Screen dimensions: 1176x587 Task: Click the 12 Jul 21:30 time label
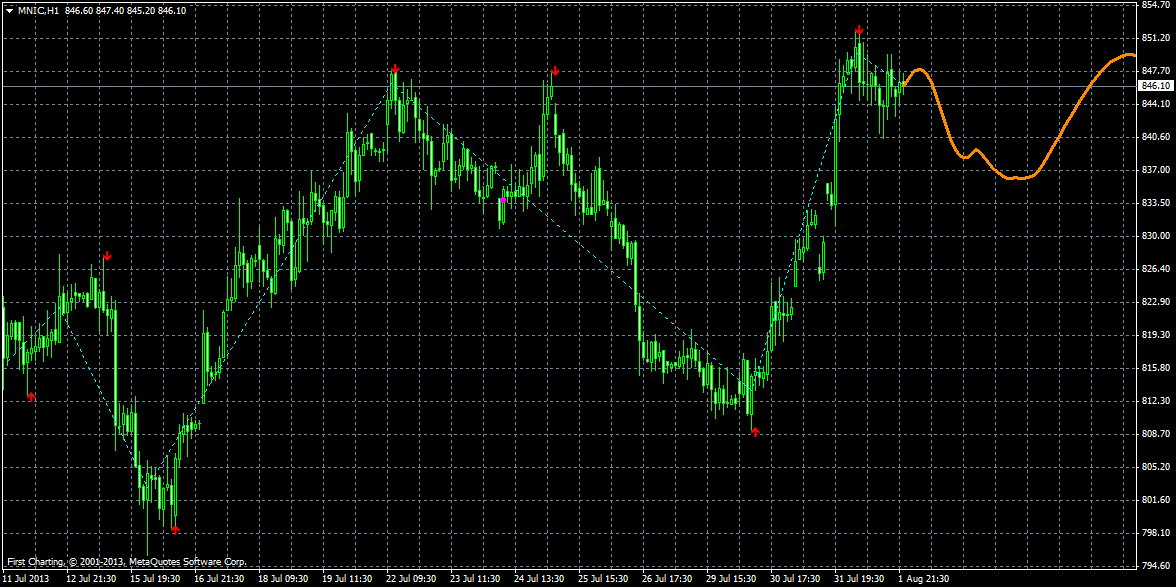click(x=92, y=579)
